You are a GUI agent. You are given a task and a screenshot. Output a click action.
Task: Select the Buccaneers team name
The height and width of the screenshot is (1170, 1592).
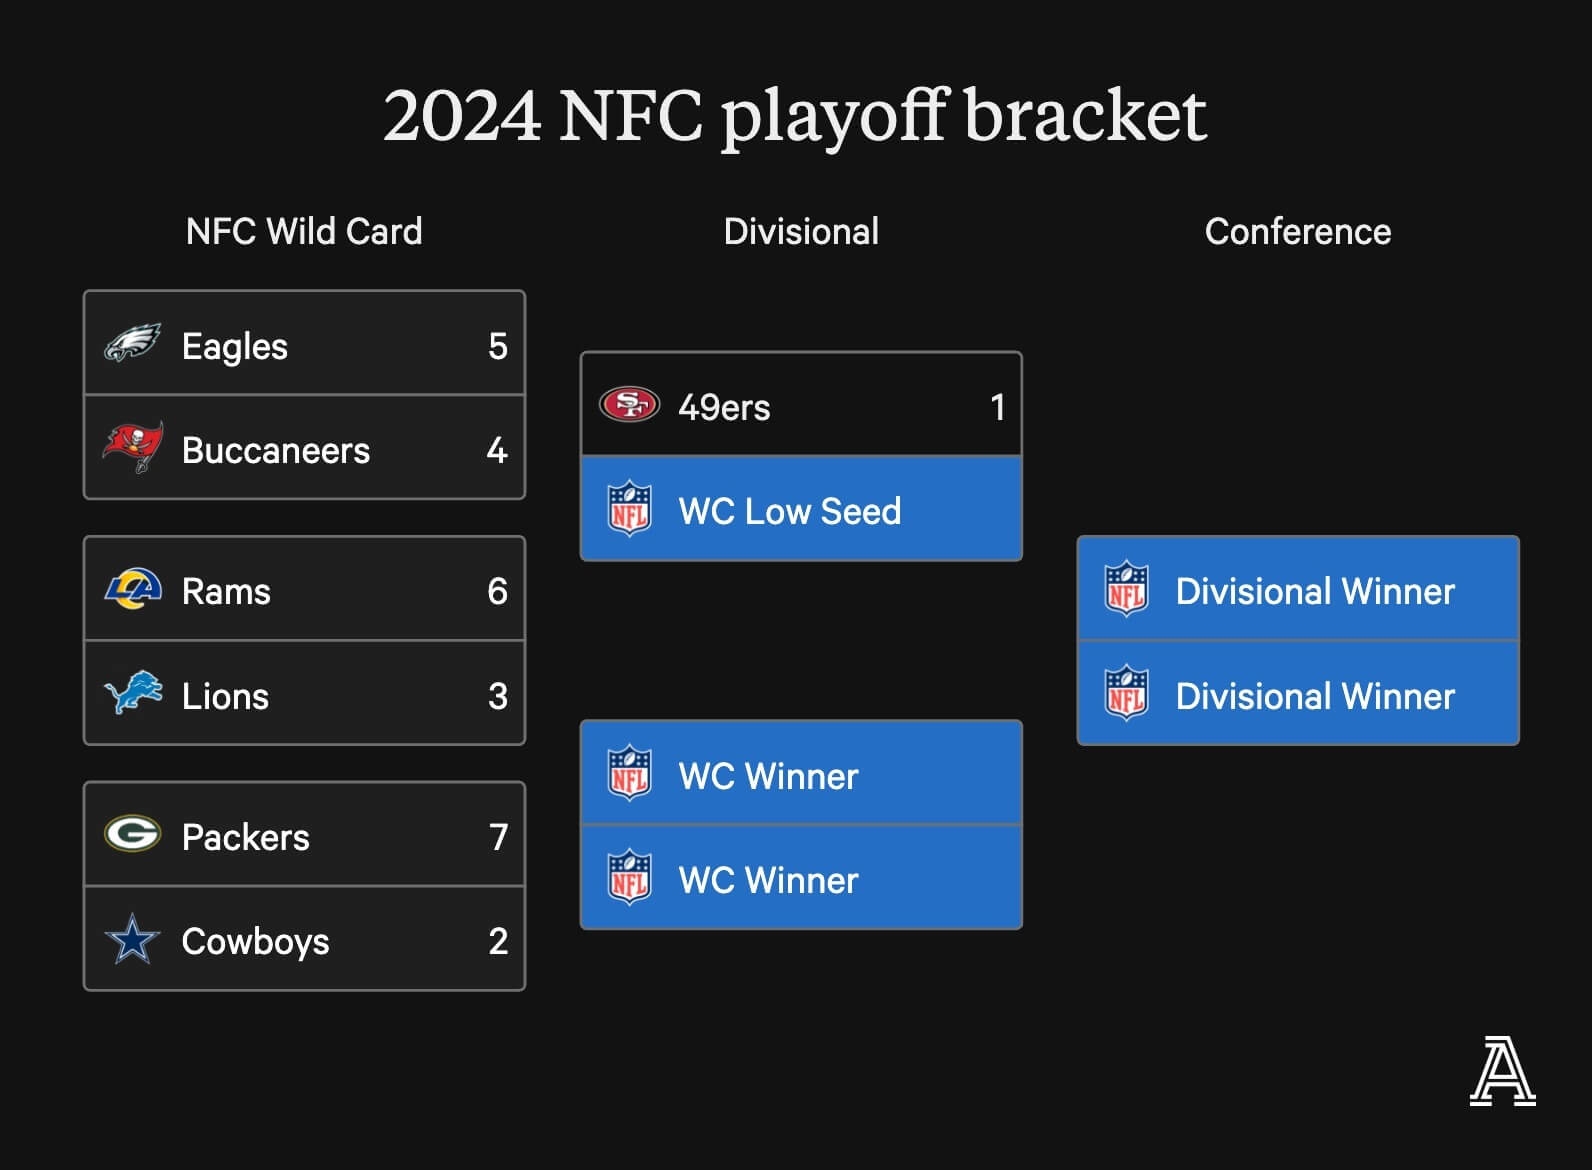(276, 451)
